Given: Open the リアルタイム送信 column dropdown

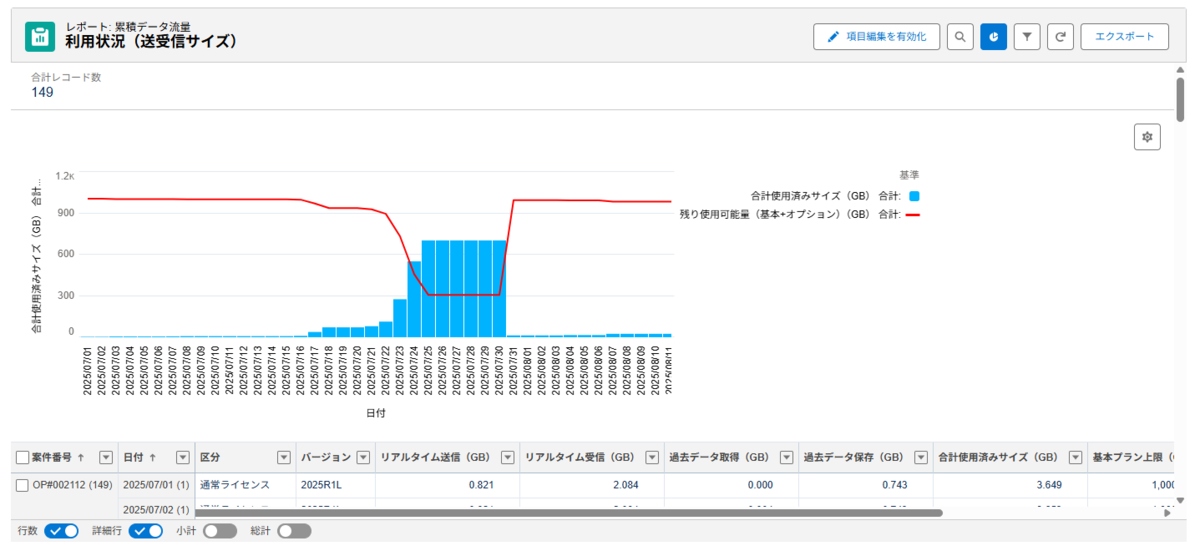Looking at the screenshot, I should point(507,457).
